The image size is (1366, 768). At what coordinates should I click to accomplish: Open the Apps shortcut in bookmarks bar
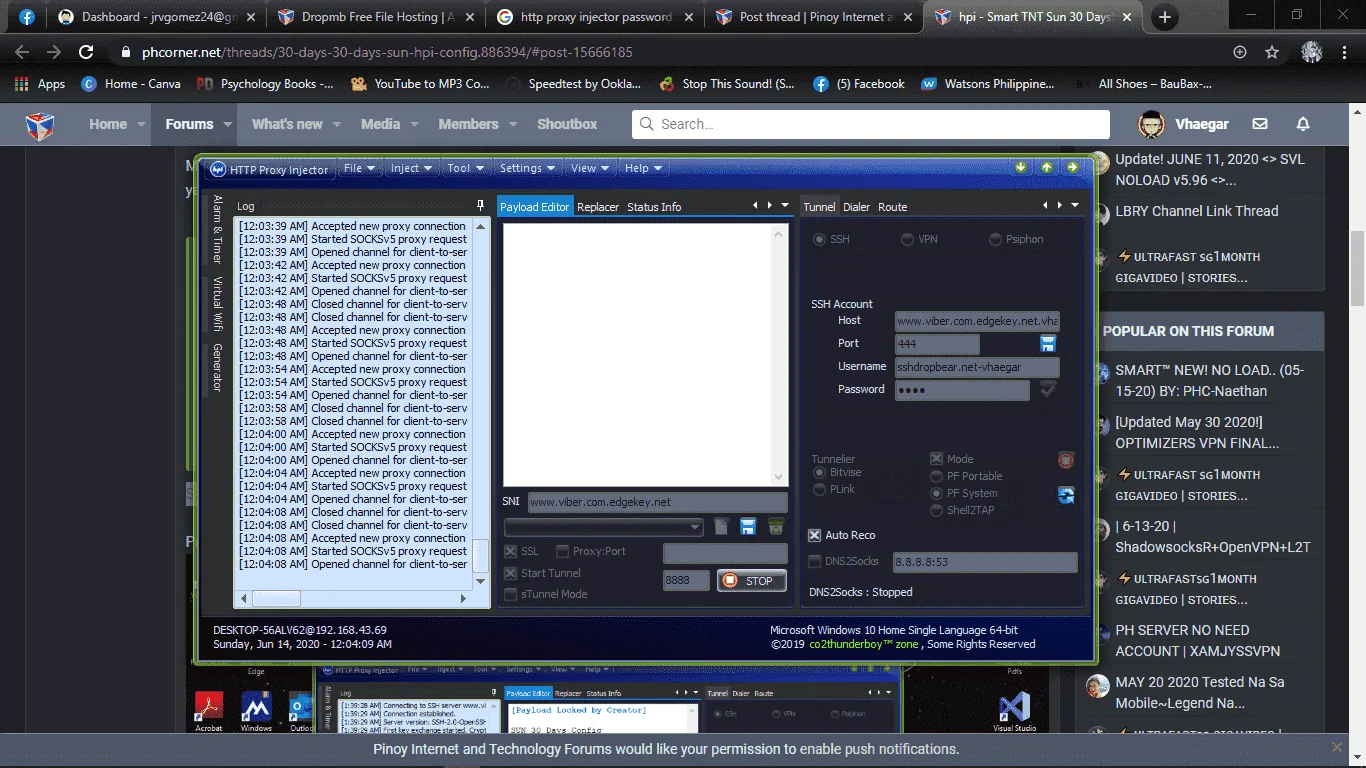point(40,84)
